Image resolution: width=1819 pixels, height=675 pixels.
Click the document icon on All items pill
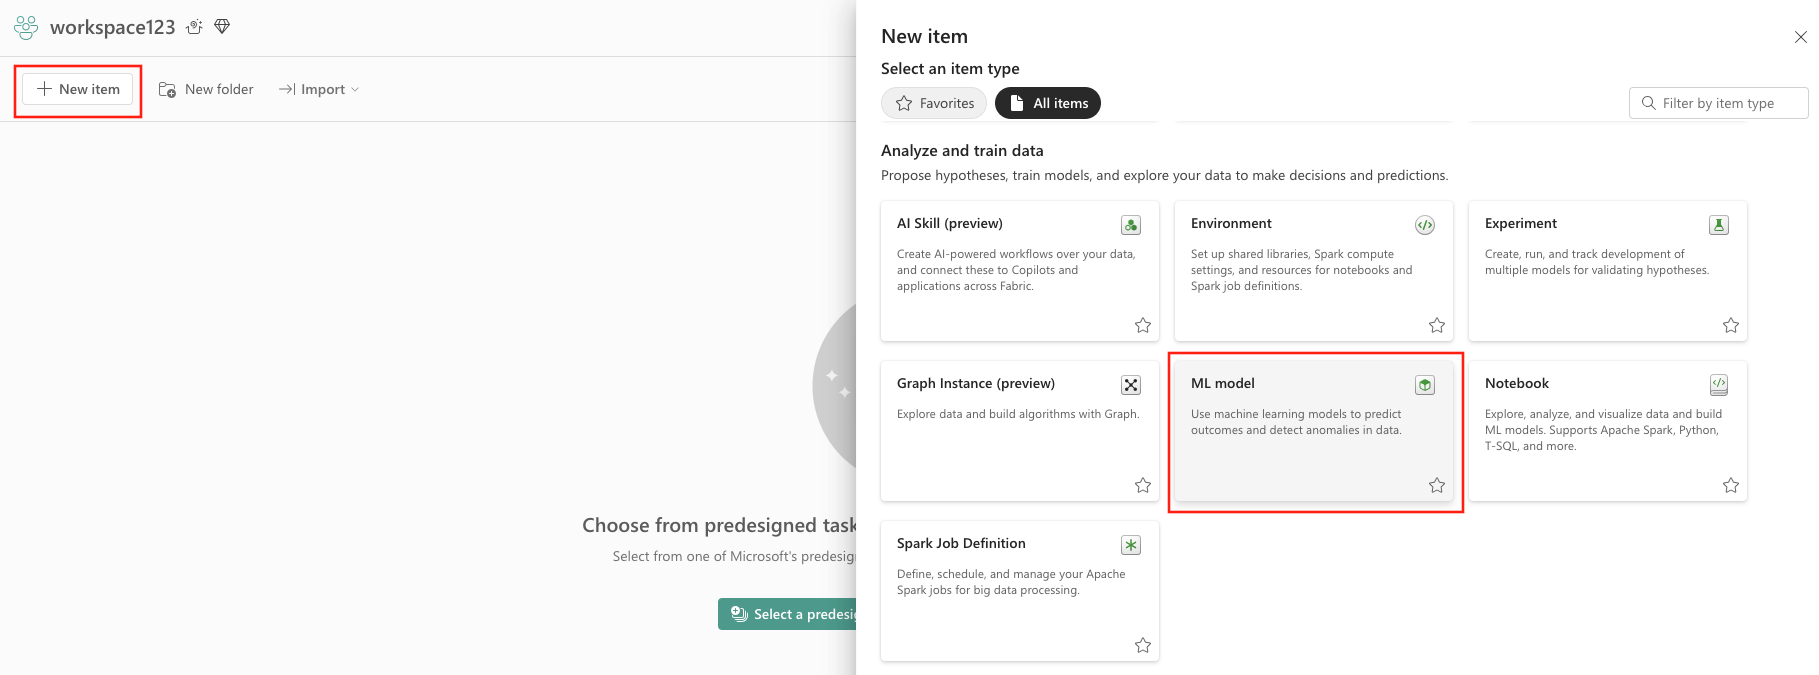pos(1017,103)
